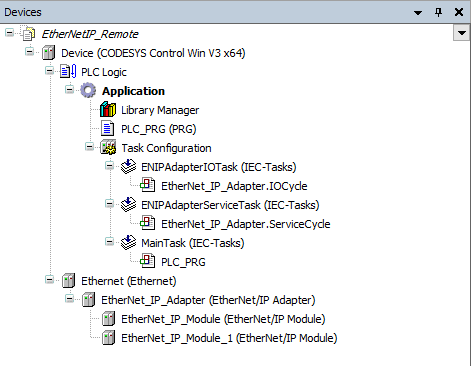This screenshot has width=471, height=366.
Task: Click the EtherNet_IP_Adapter.IOCycle call icon
Action: point(148,185)
